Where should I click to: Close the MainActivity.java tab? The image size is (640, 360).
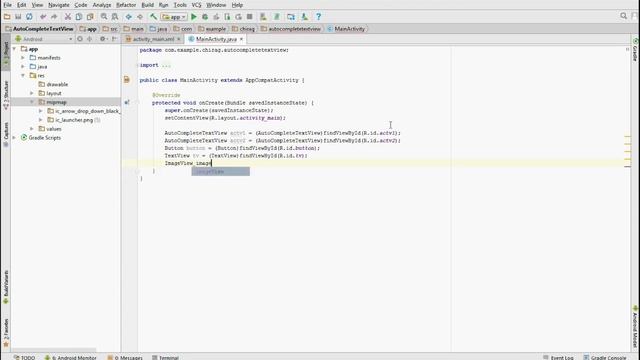[x=241, y=39]
